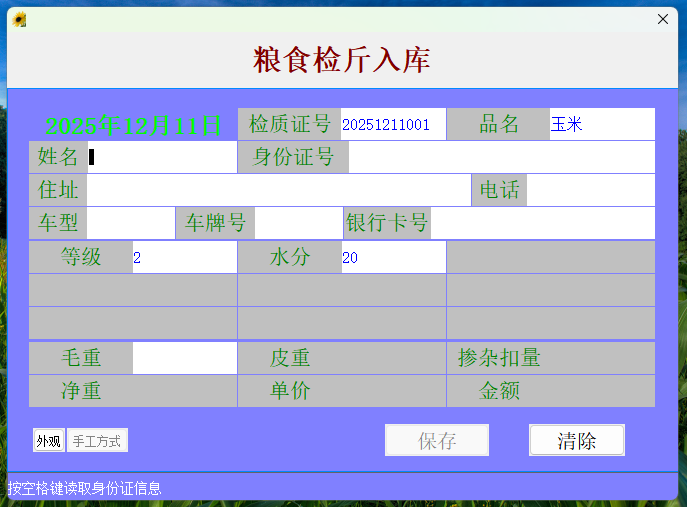Screen dimensions: 687x507
Task: Click the 车型 label
Action: 58,223
